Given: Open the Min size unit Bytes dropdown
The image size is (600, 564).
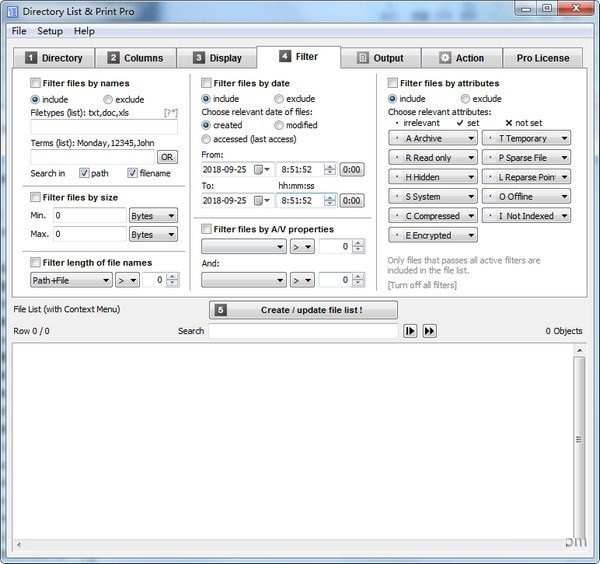Looking at the screenshot, I should (x=153, y=216).
